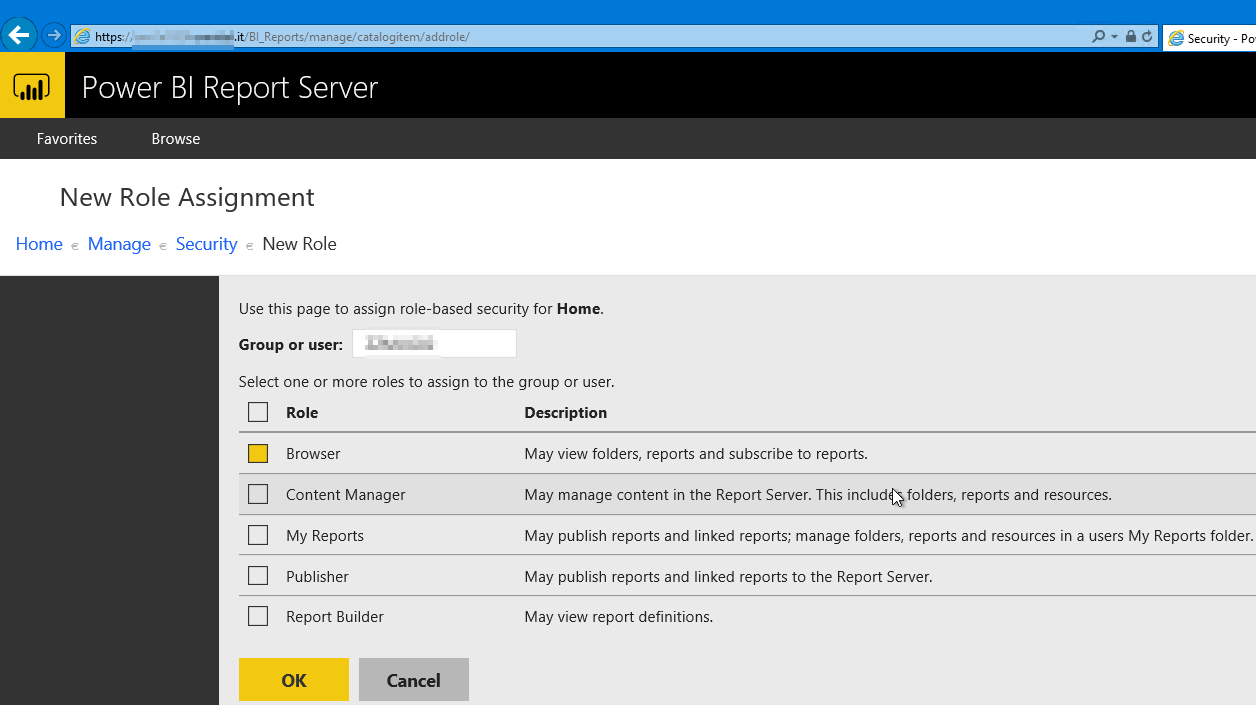The image size is (1256, 705).
Task: Uncheck the Browser role checkbox
Action: tap(258, 453)
